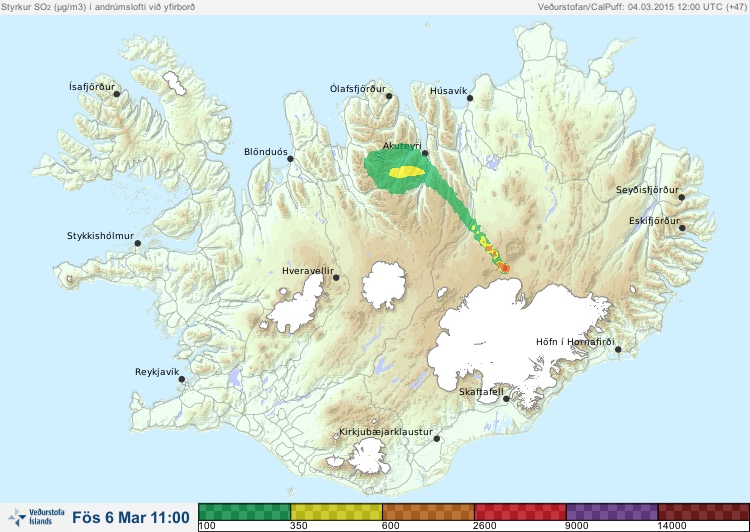Screen dimensions: 750x532
Task: Click the Kirkjubæjarklaustur station dot
Action: (x=437, y=439)
